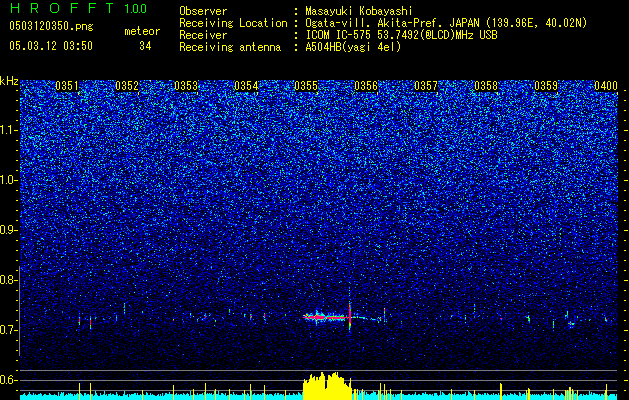
Task: Click the Receiver field label
Action: point(203,35)
